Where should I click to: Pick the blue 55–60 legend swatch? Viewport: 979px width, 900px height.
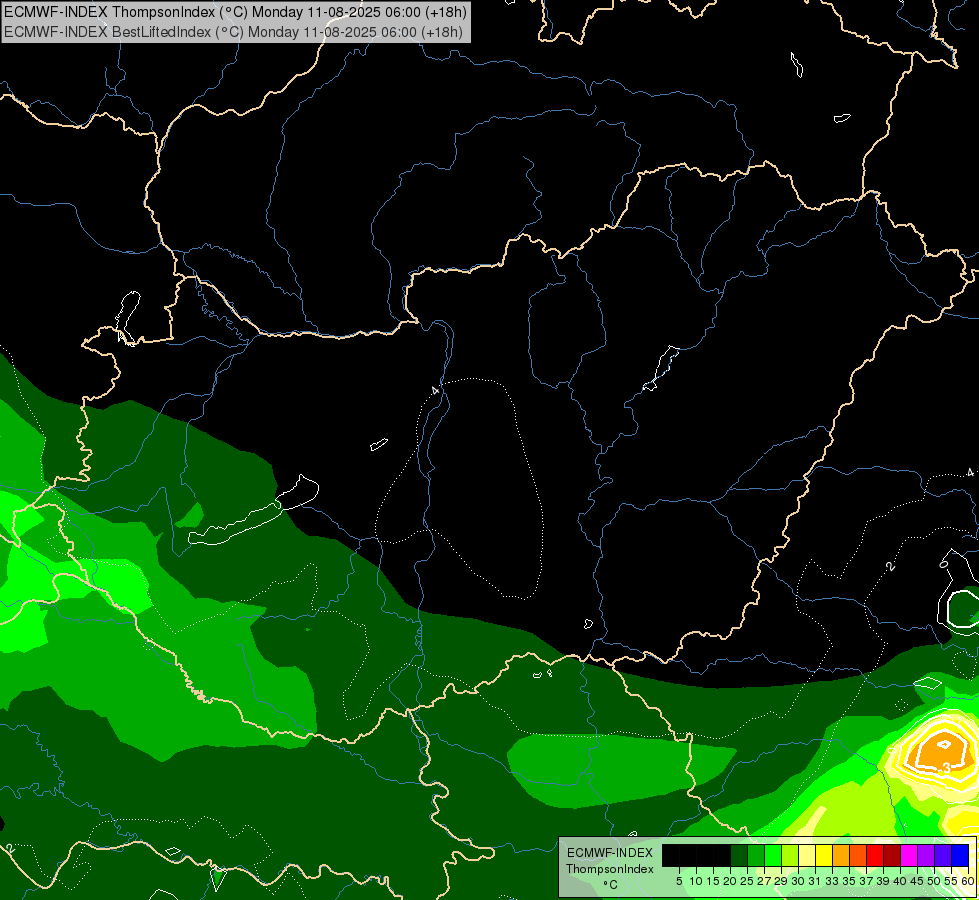[x=960, y=855]
